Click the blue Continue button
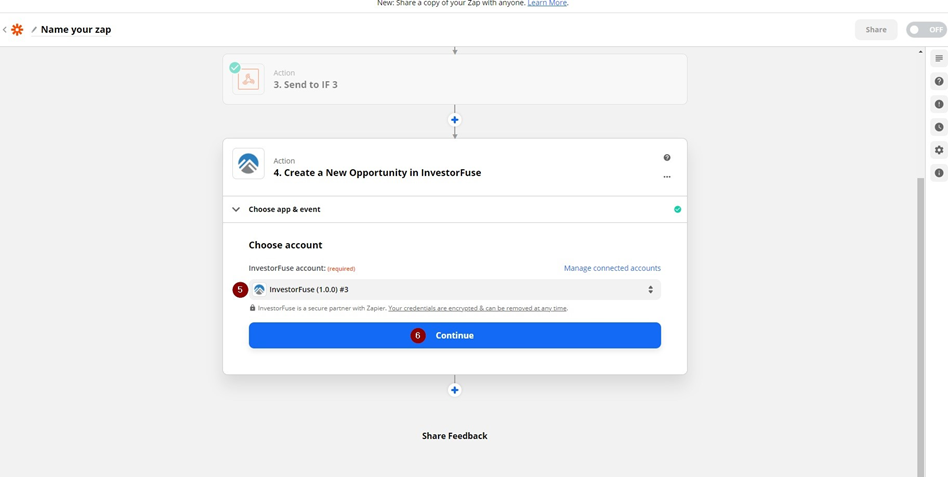 [455, 335]
